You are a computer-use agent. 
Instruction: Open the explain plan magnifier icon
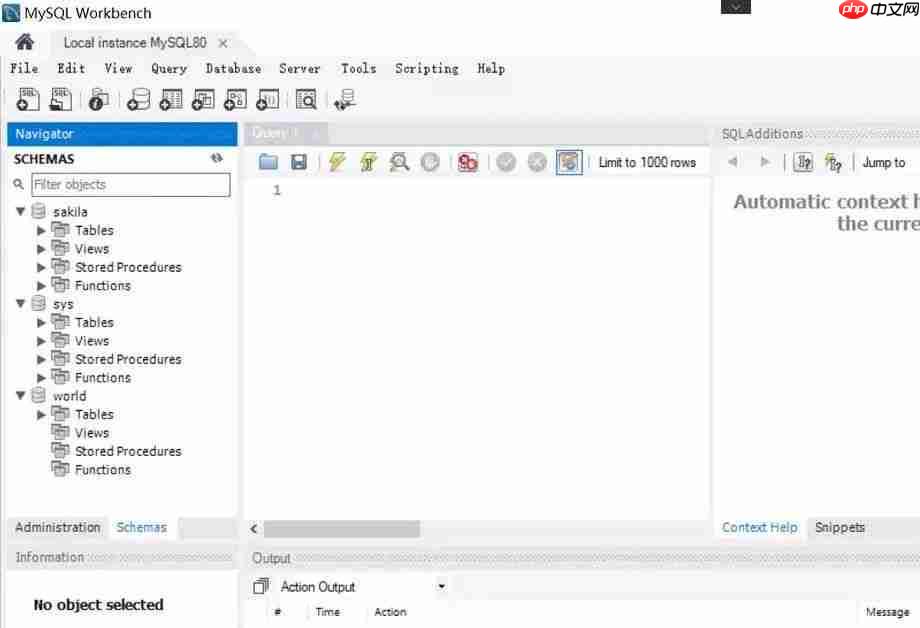point(399,162)
